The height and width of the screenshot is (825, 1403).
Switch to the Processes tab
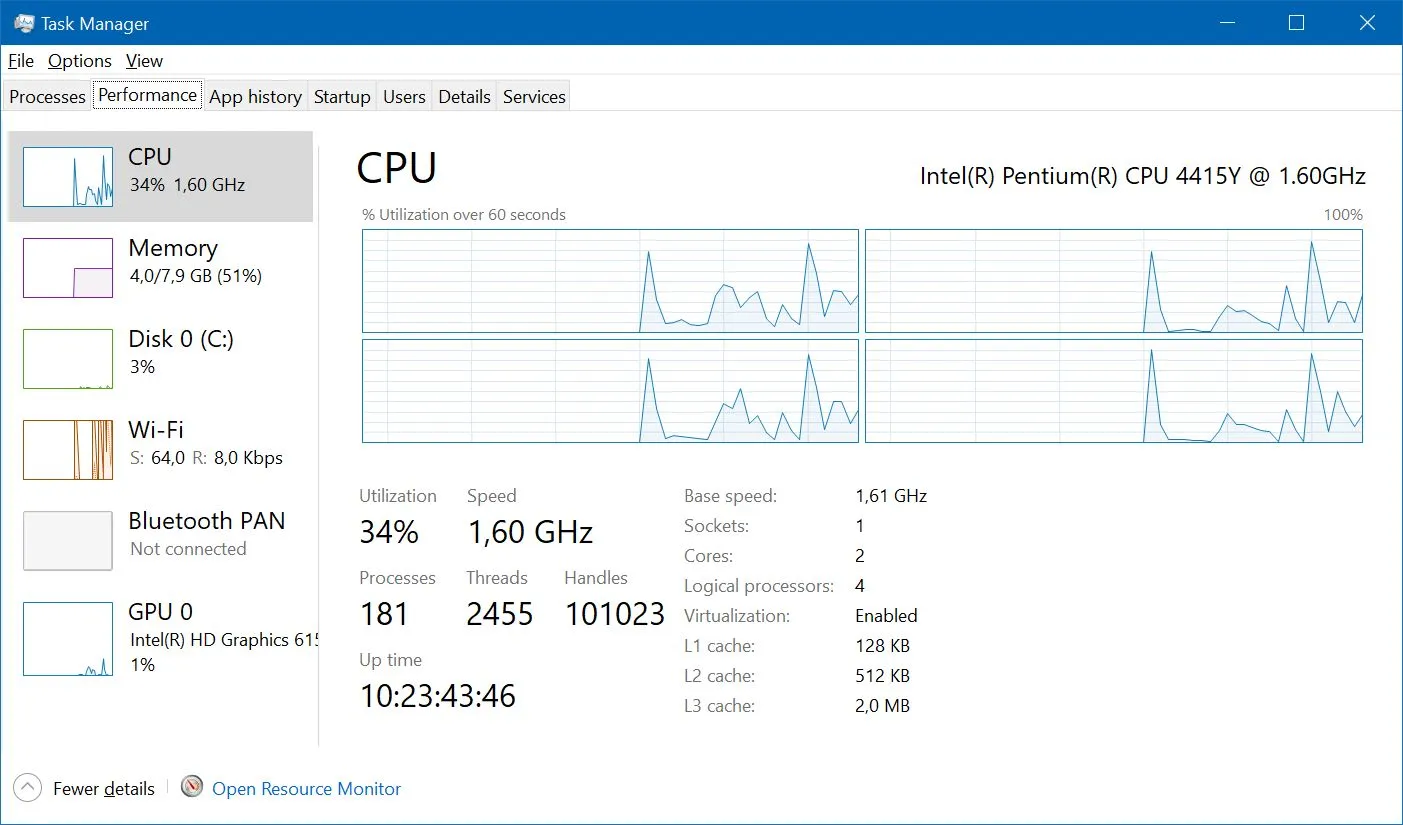(x=47, y=97)
